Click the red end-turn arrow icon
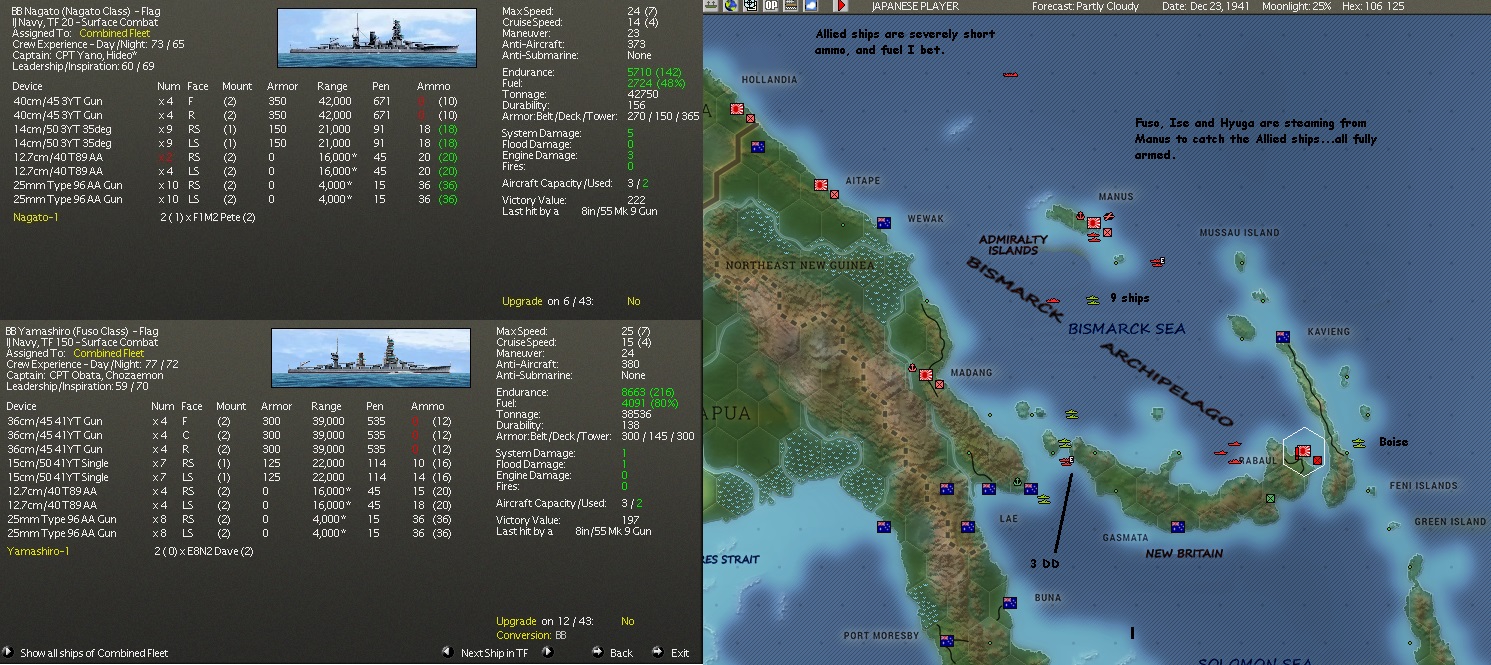This screenshot has height=665, width=1491. tap(841, 6)
